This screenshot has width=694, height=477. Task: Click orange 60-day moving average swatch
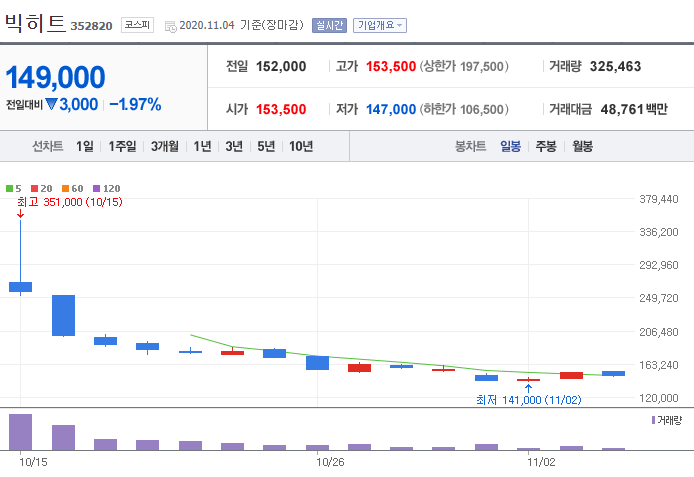pos(66,188)
